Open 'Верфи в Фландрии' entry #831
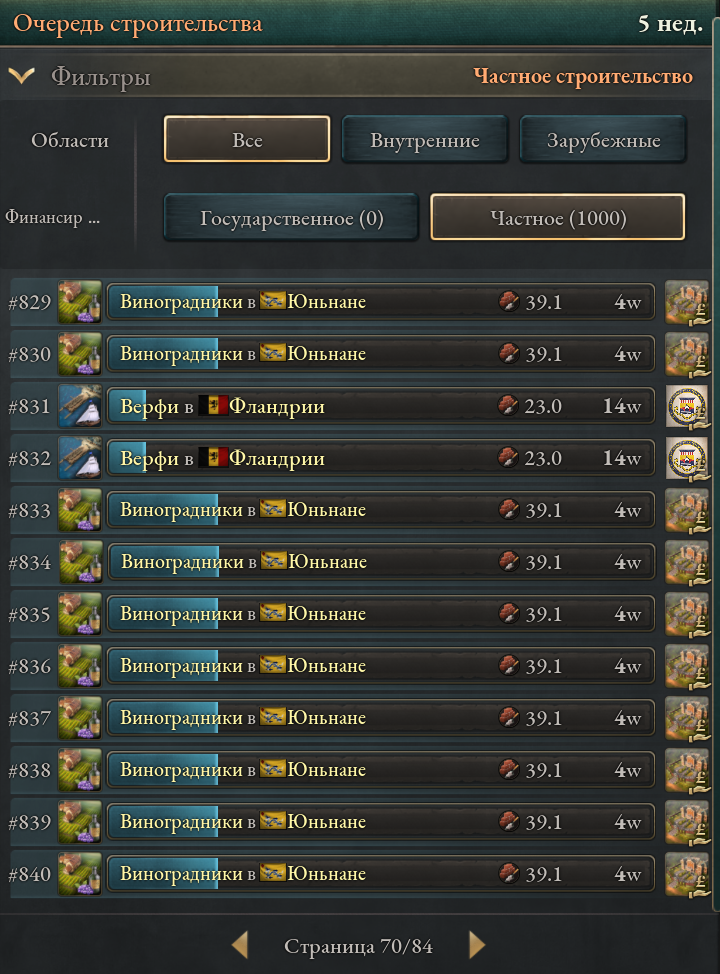Image resolution: width=720 pixels, height=974 pixels. tap(381, 406)
